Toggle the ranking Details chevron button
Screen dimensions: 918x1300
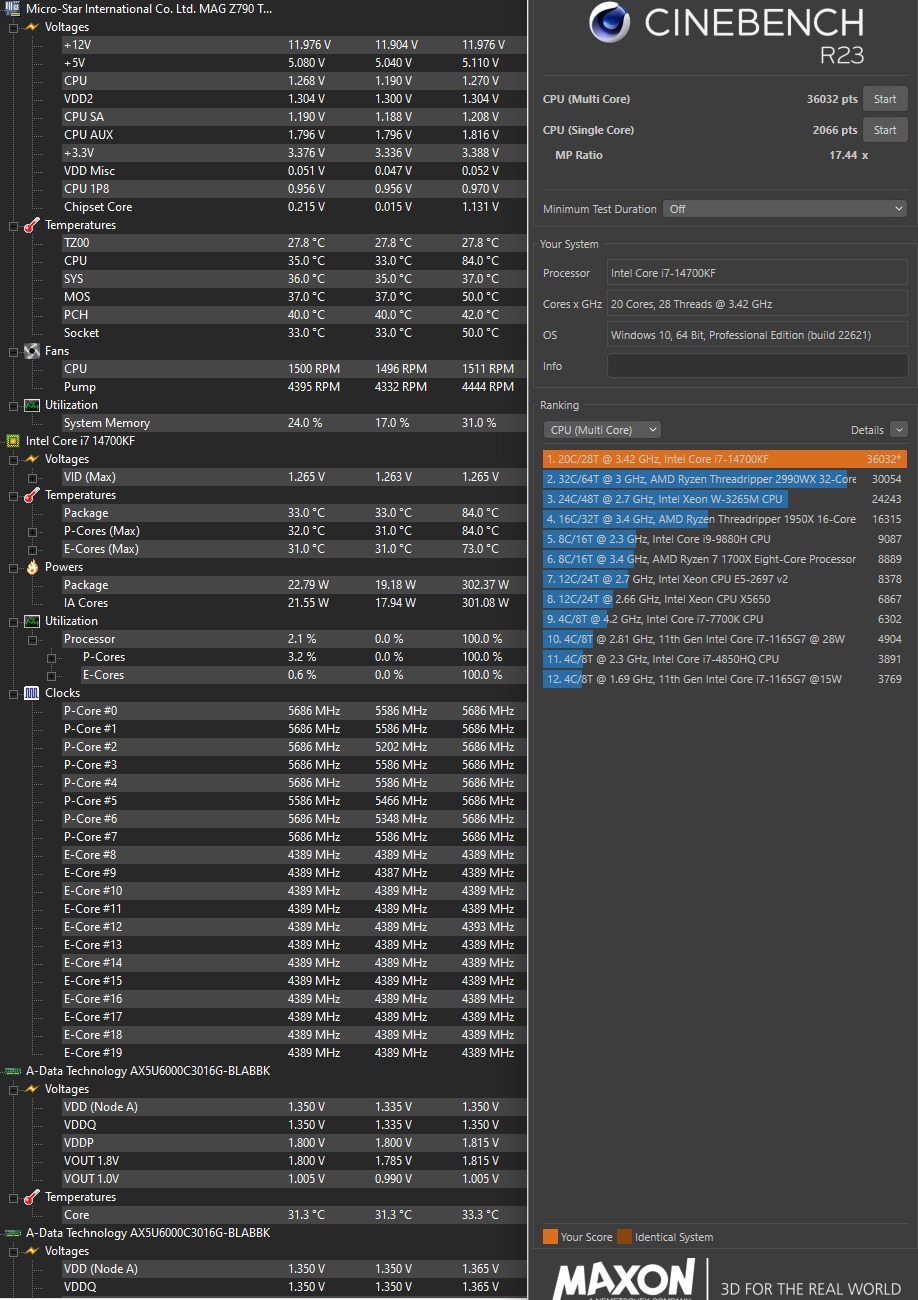(898, 430)
